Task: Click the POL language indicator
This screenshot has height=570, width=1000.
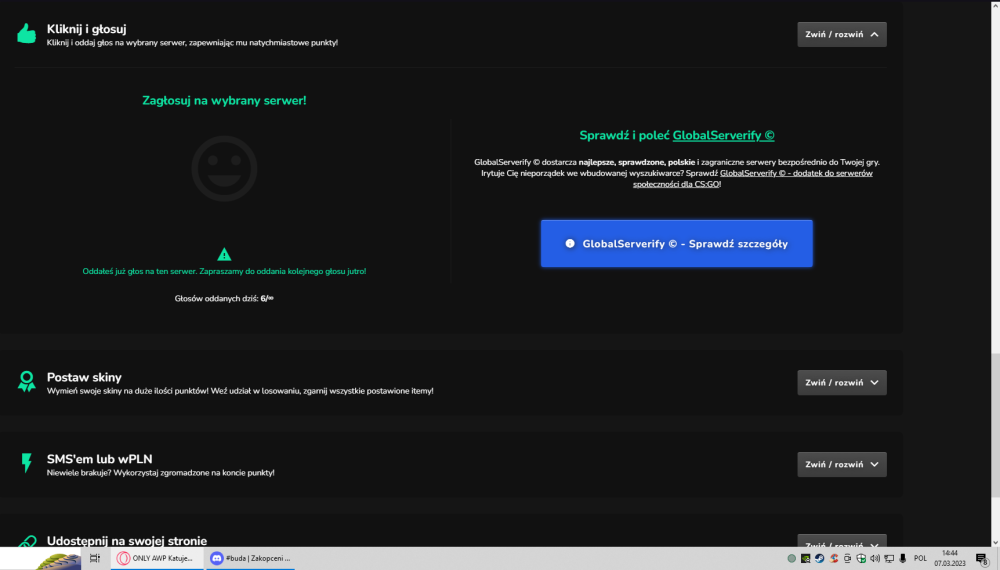Action: (920, 559)
